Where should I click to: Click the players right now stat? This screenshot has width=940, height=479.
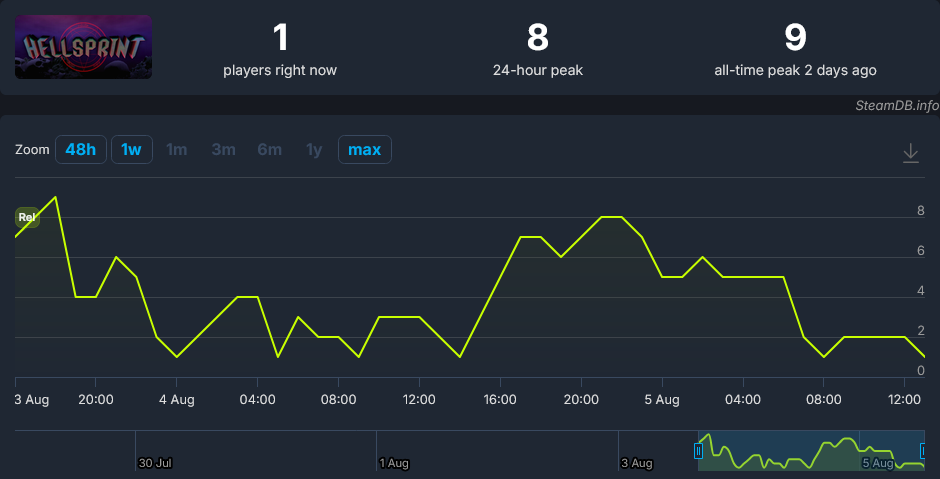point(280,49)
